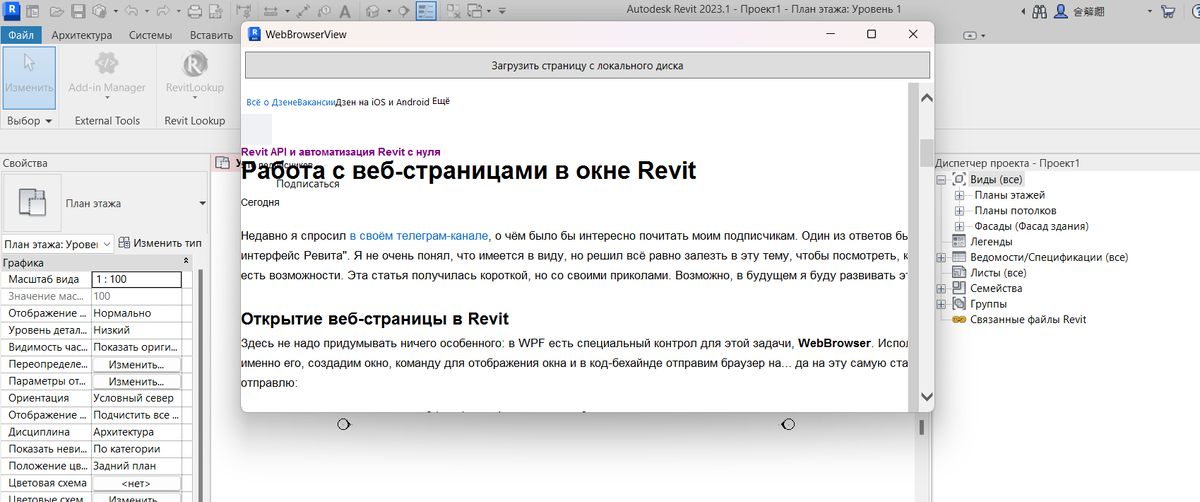
Task: Select Листы (все) in project browser
Action: pyautogui.click(x=998, y=273)
